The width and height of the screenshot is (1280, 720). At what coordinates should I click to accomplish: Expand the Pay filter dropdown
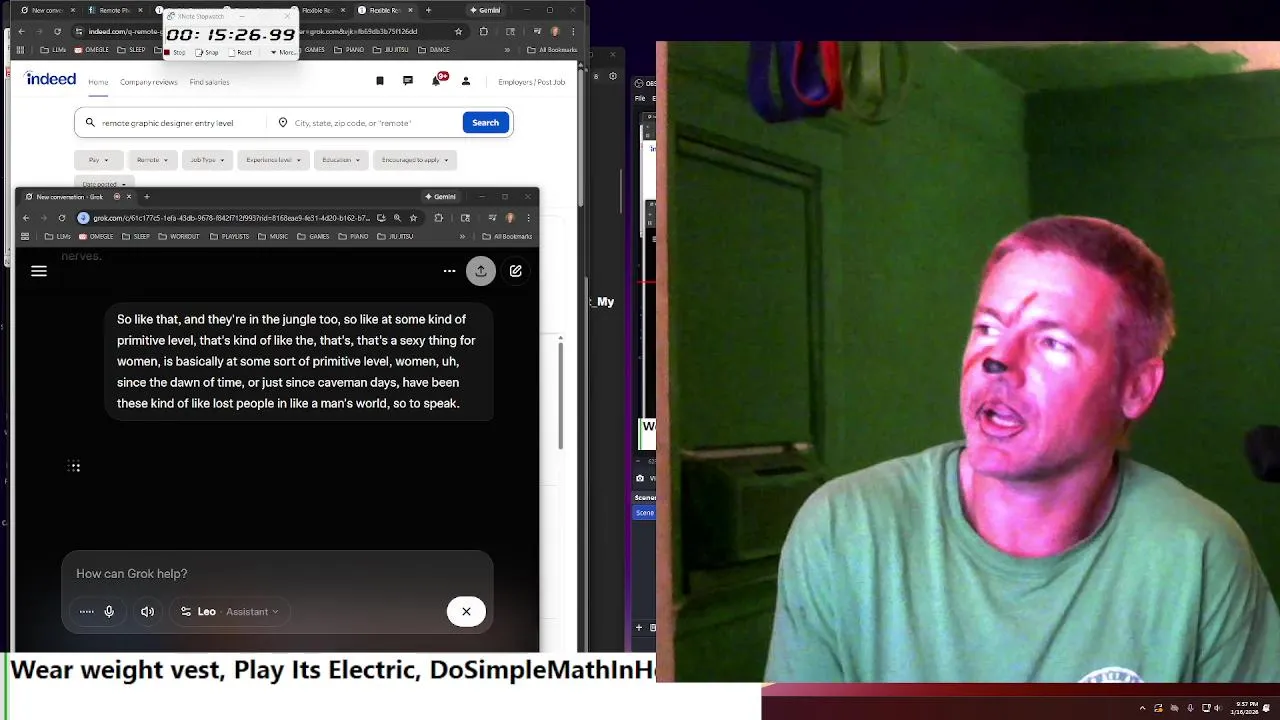(x=98, y=160)
